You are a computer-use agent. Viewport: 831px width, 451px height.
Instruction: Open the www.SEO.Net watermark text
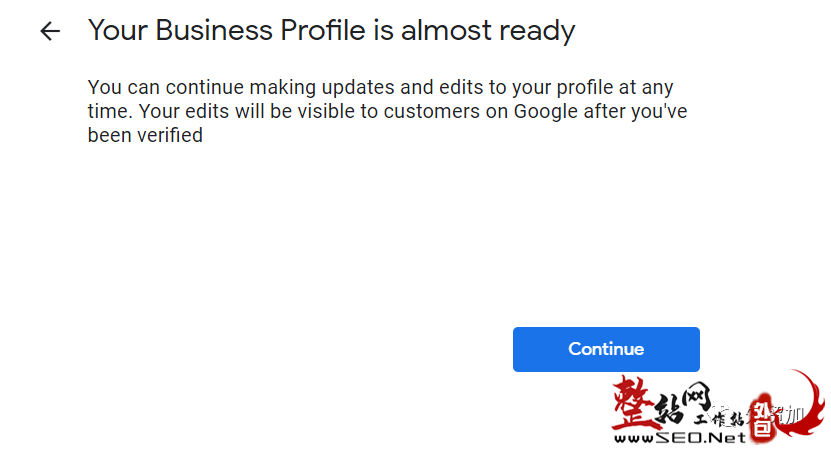679,438
